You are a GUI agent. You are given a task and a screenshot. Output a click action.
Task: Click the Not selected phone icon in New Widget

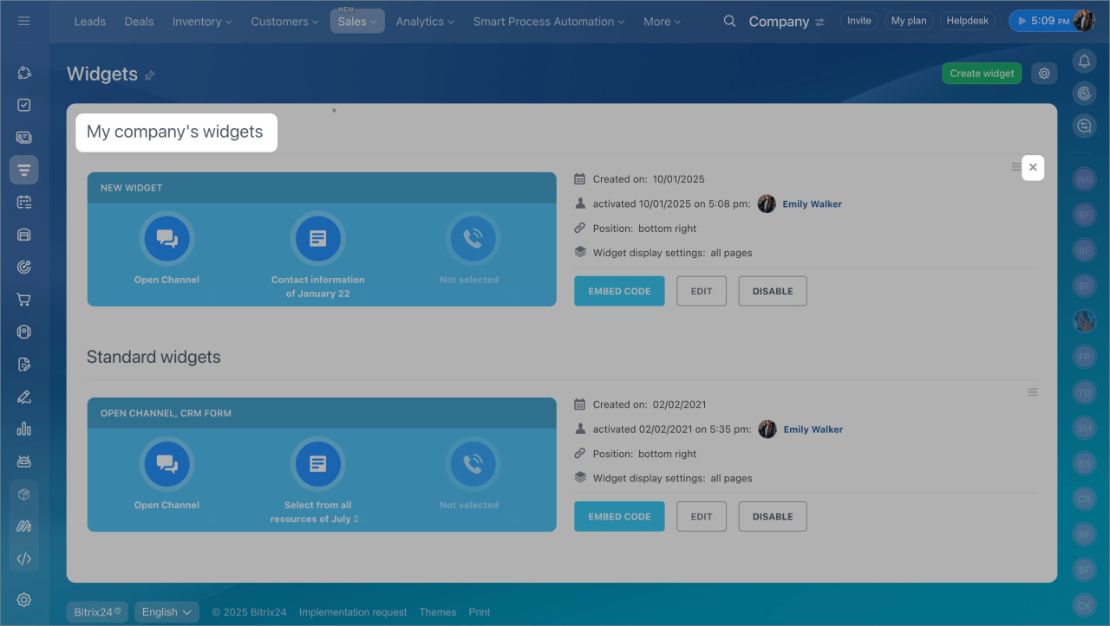[x=472, y=239]
